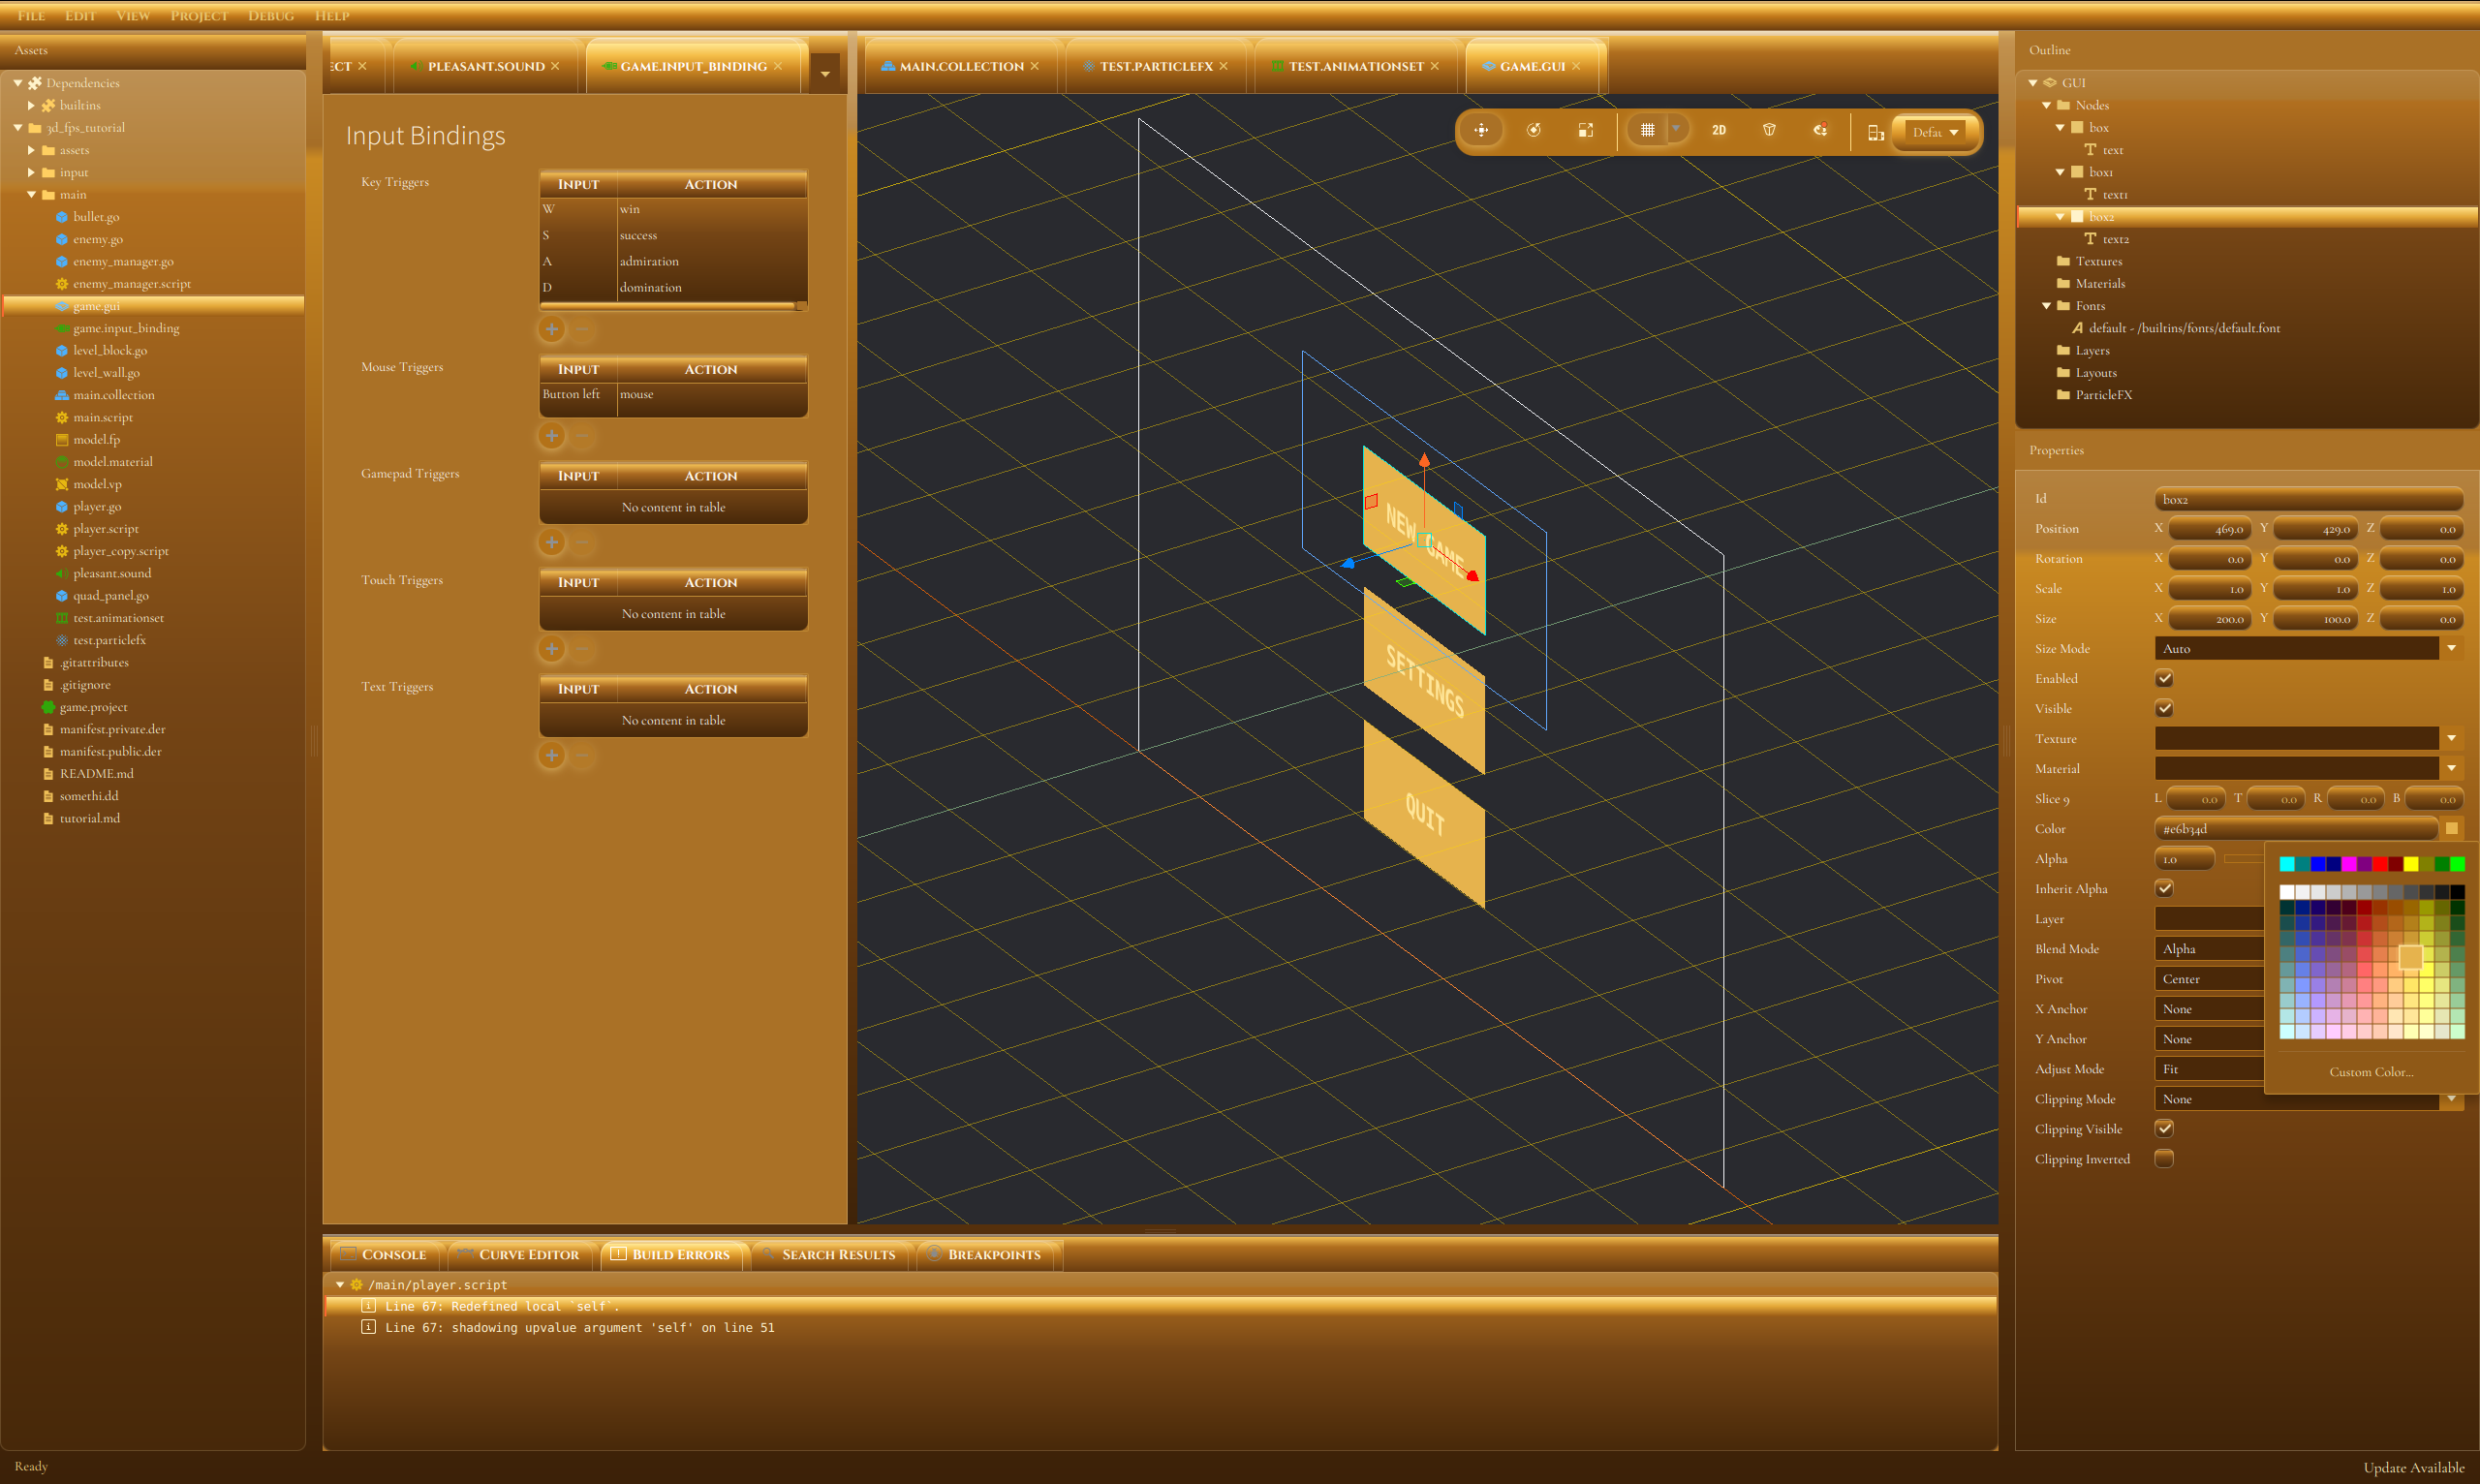Uncheck the Visible checkbox
This screenshot has height=1484, width=2480.
click(2164, 709)
